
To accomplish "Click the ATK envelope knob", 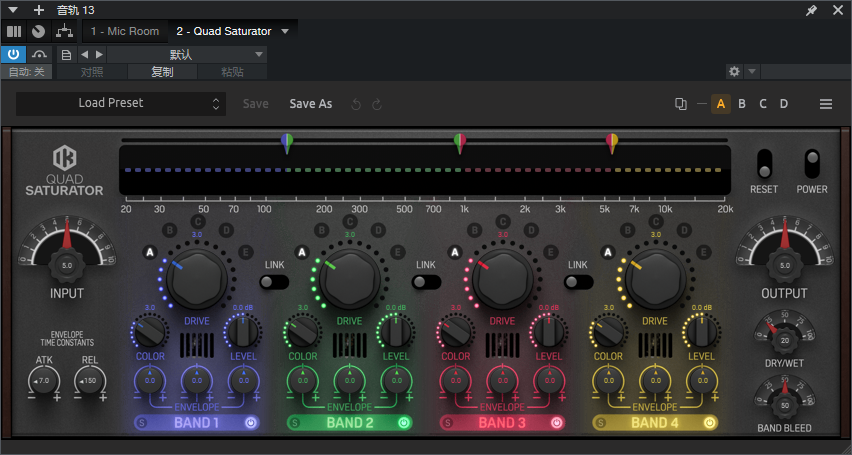I will tap(44, 381).
